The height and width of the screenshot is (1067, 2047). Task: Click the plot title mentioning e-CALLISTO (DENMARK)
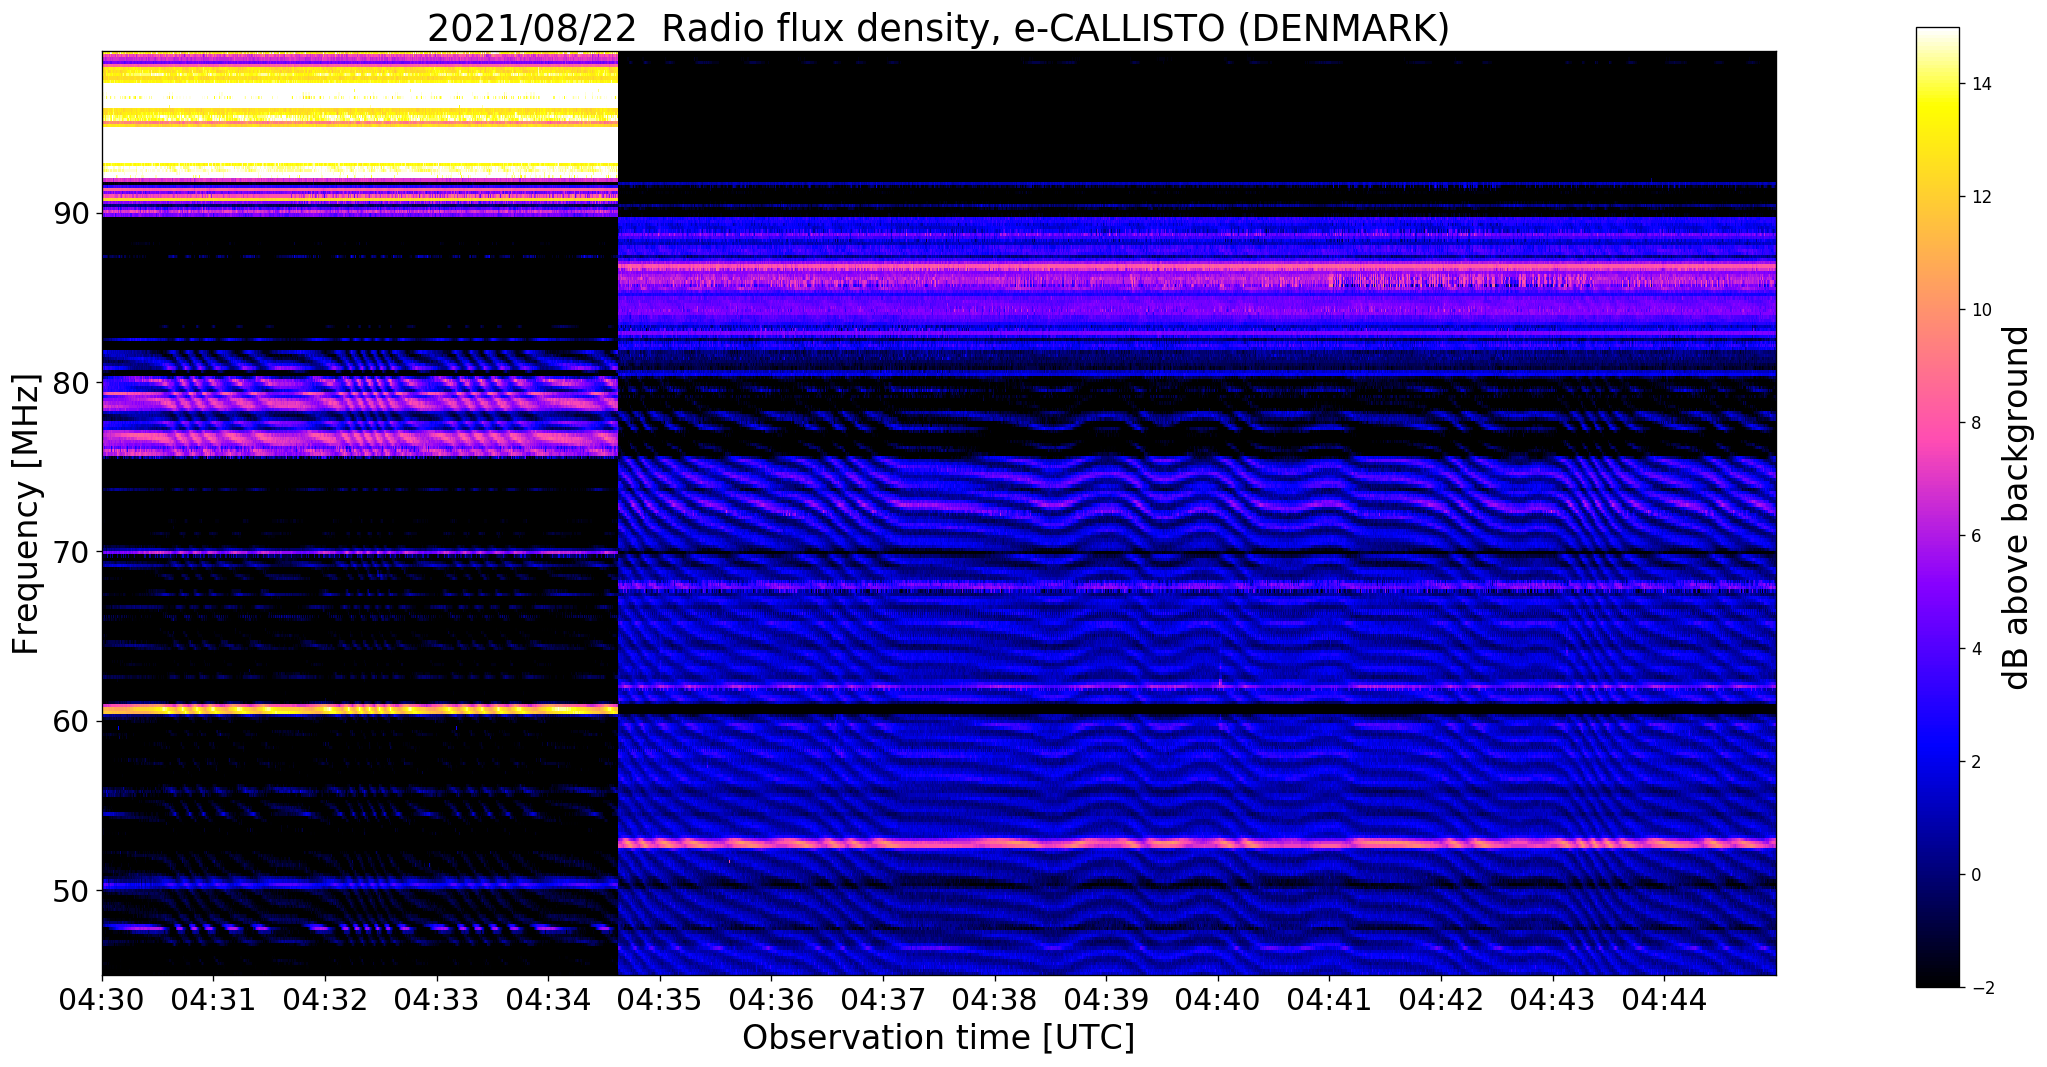(938, 29)
